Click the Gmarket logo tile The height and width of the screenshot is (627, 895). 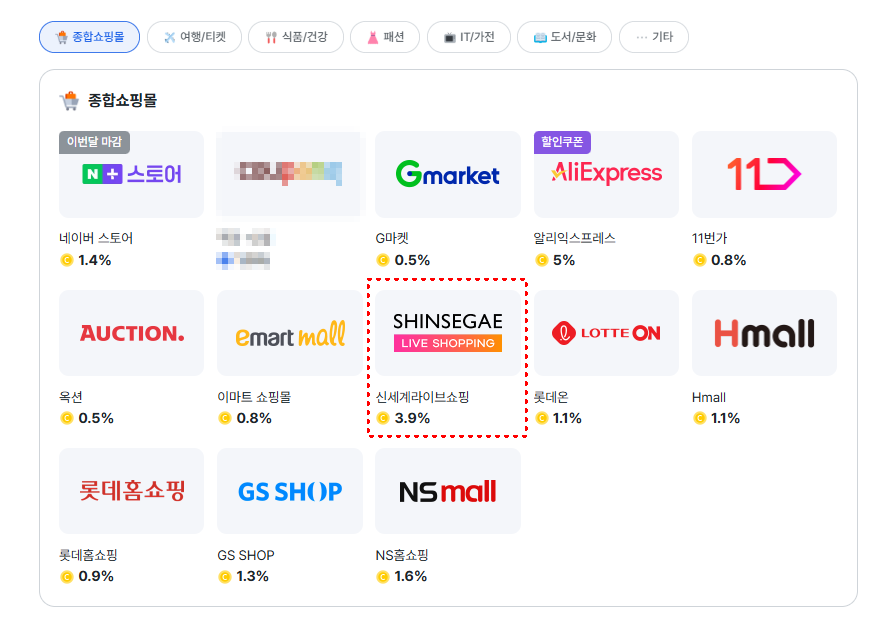point(447,174)
